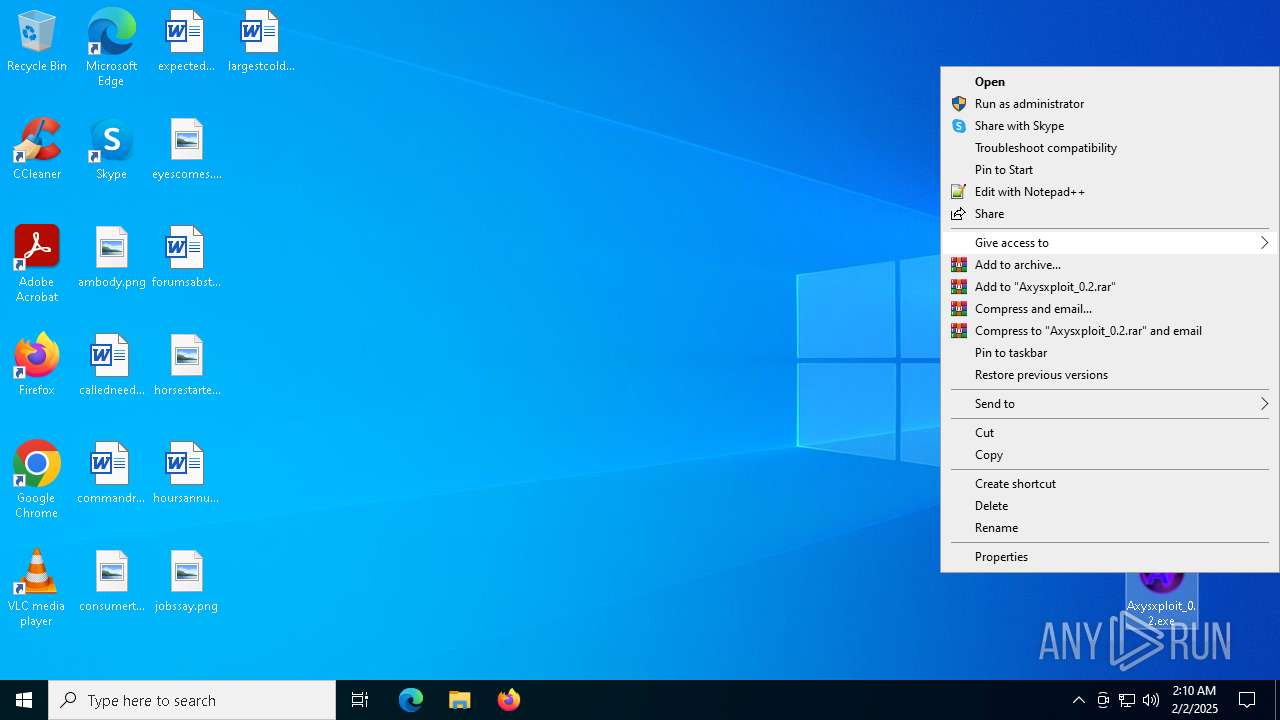Open the Recycle Bin desktop icon

click(x=37, y=42)
